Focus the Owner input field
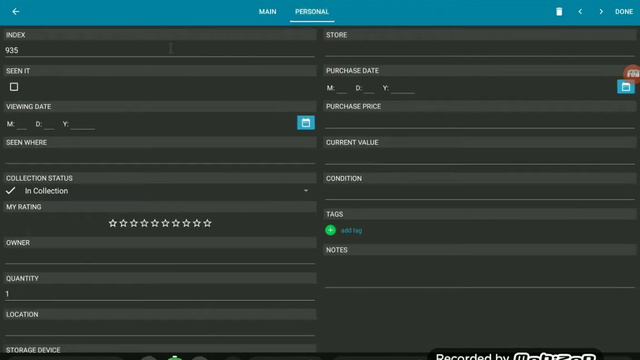Image resolution: width=640 pixels, height=360 pixels. 159,257
